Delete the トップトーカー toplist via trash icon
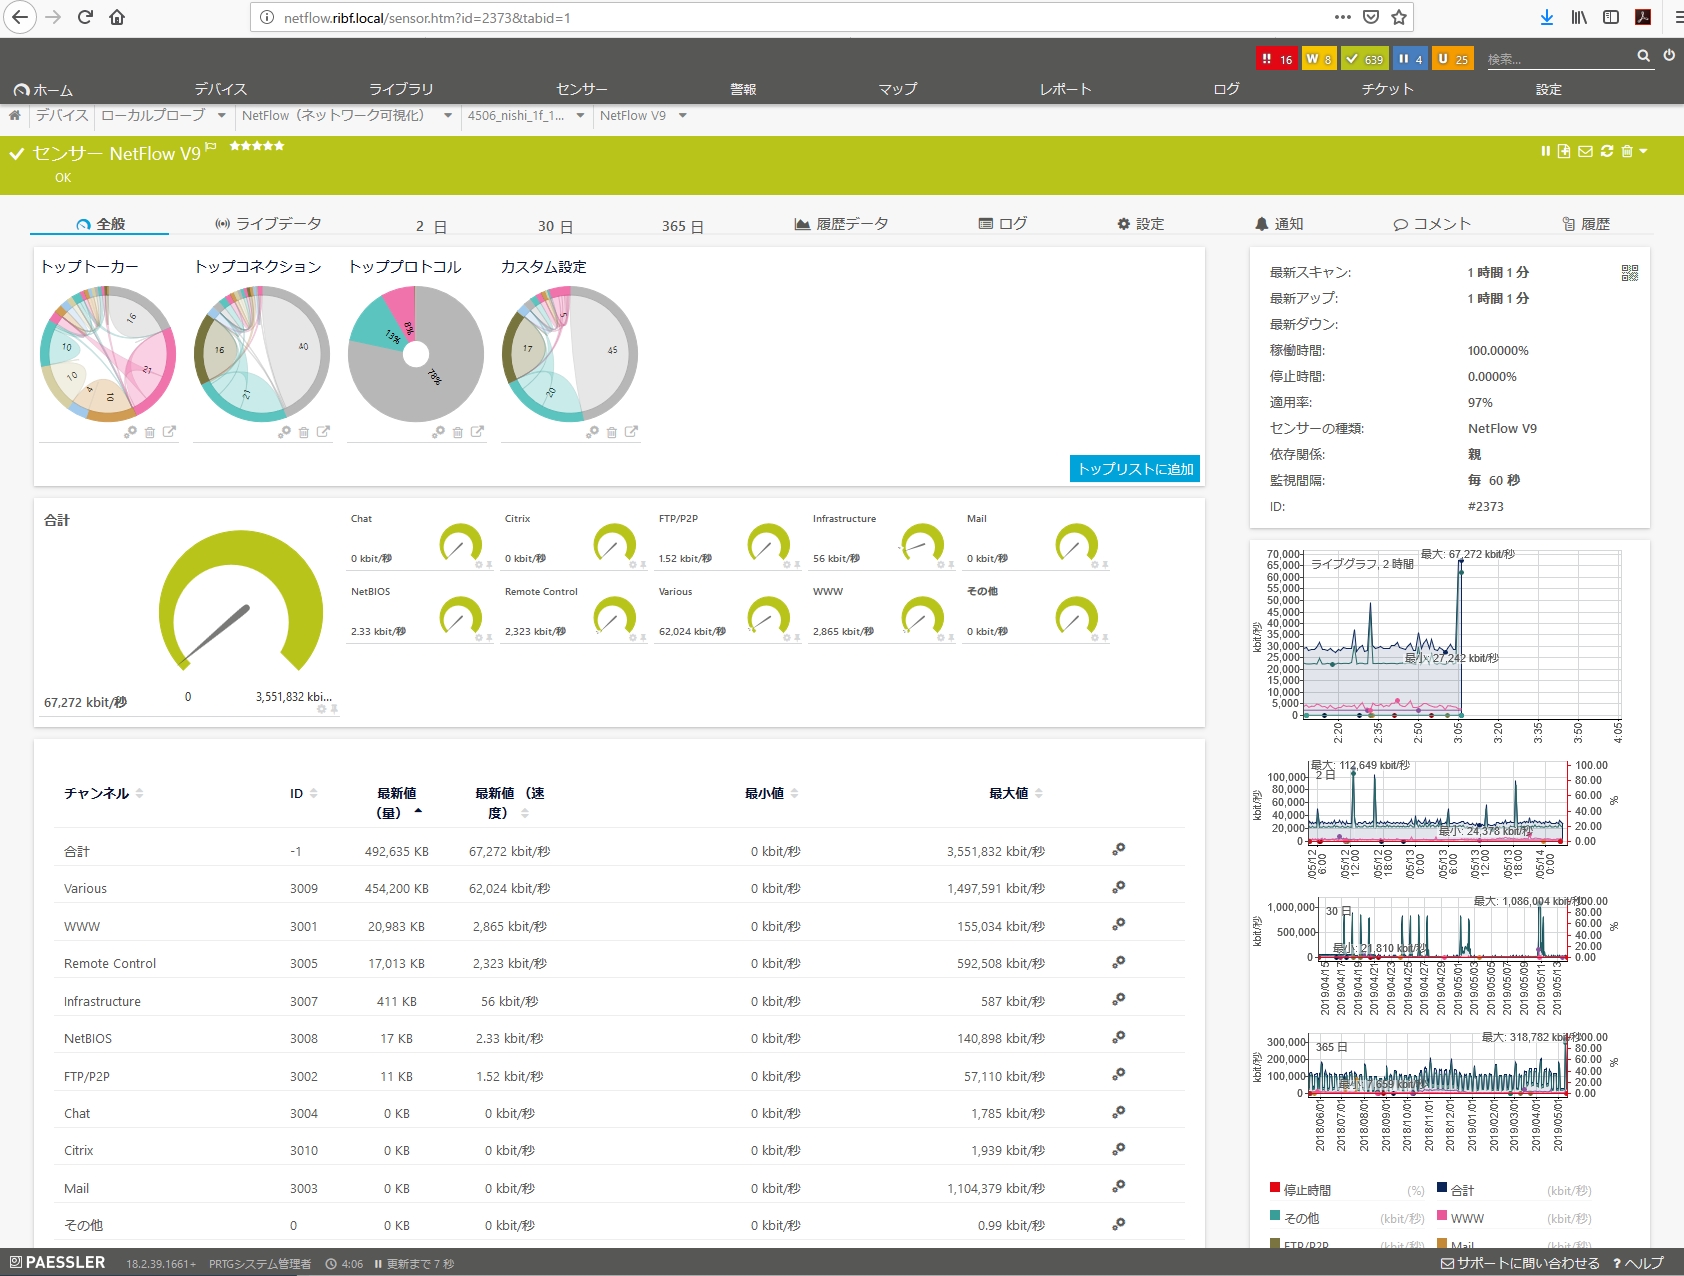 [150, 433]
